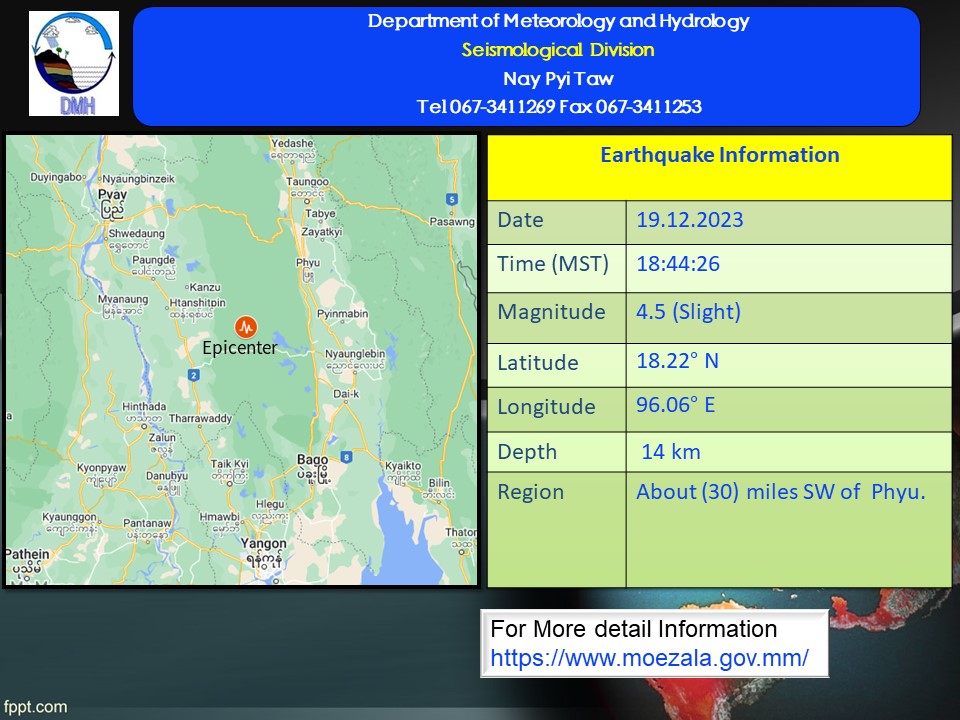
Task: Click Kanzu label on map
Action: pos(205,287)
